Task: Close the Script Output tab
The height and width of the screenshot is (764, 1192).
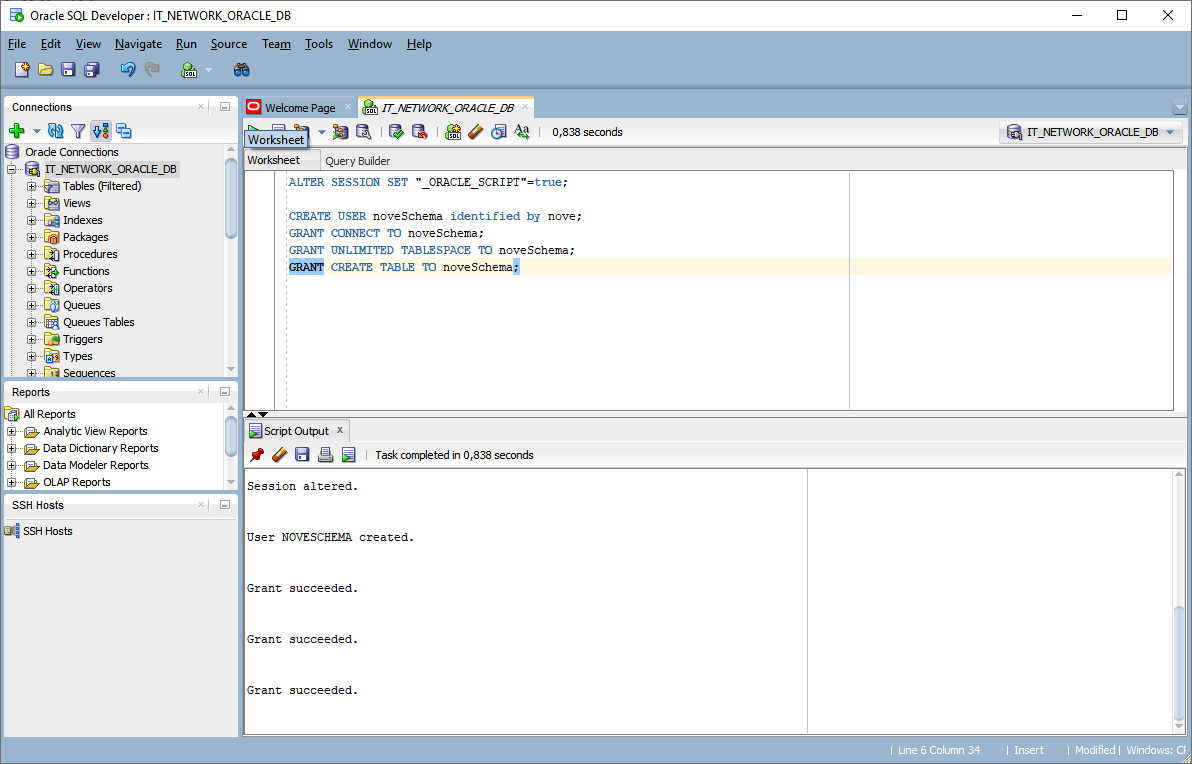Action: point(340,430)
